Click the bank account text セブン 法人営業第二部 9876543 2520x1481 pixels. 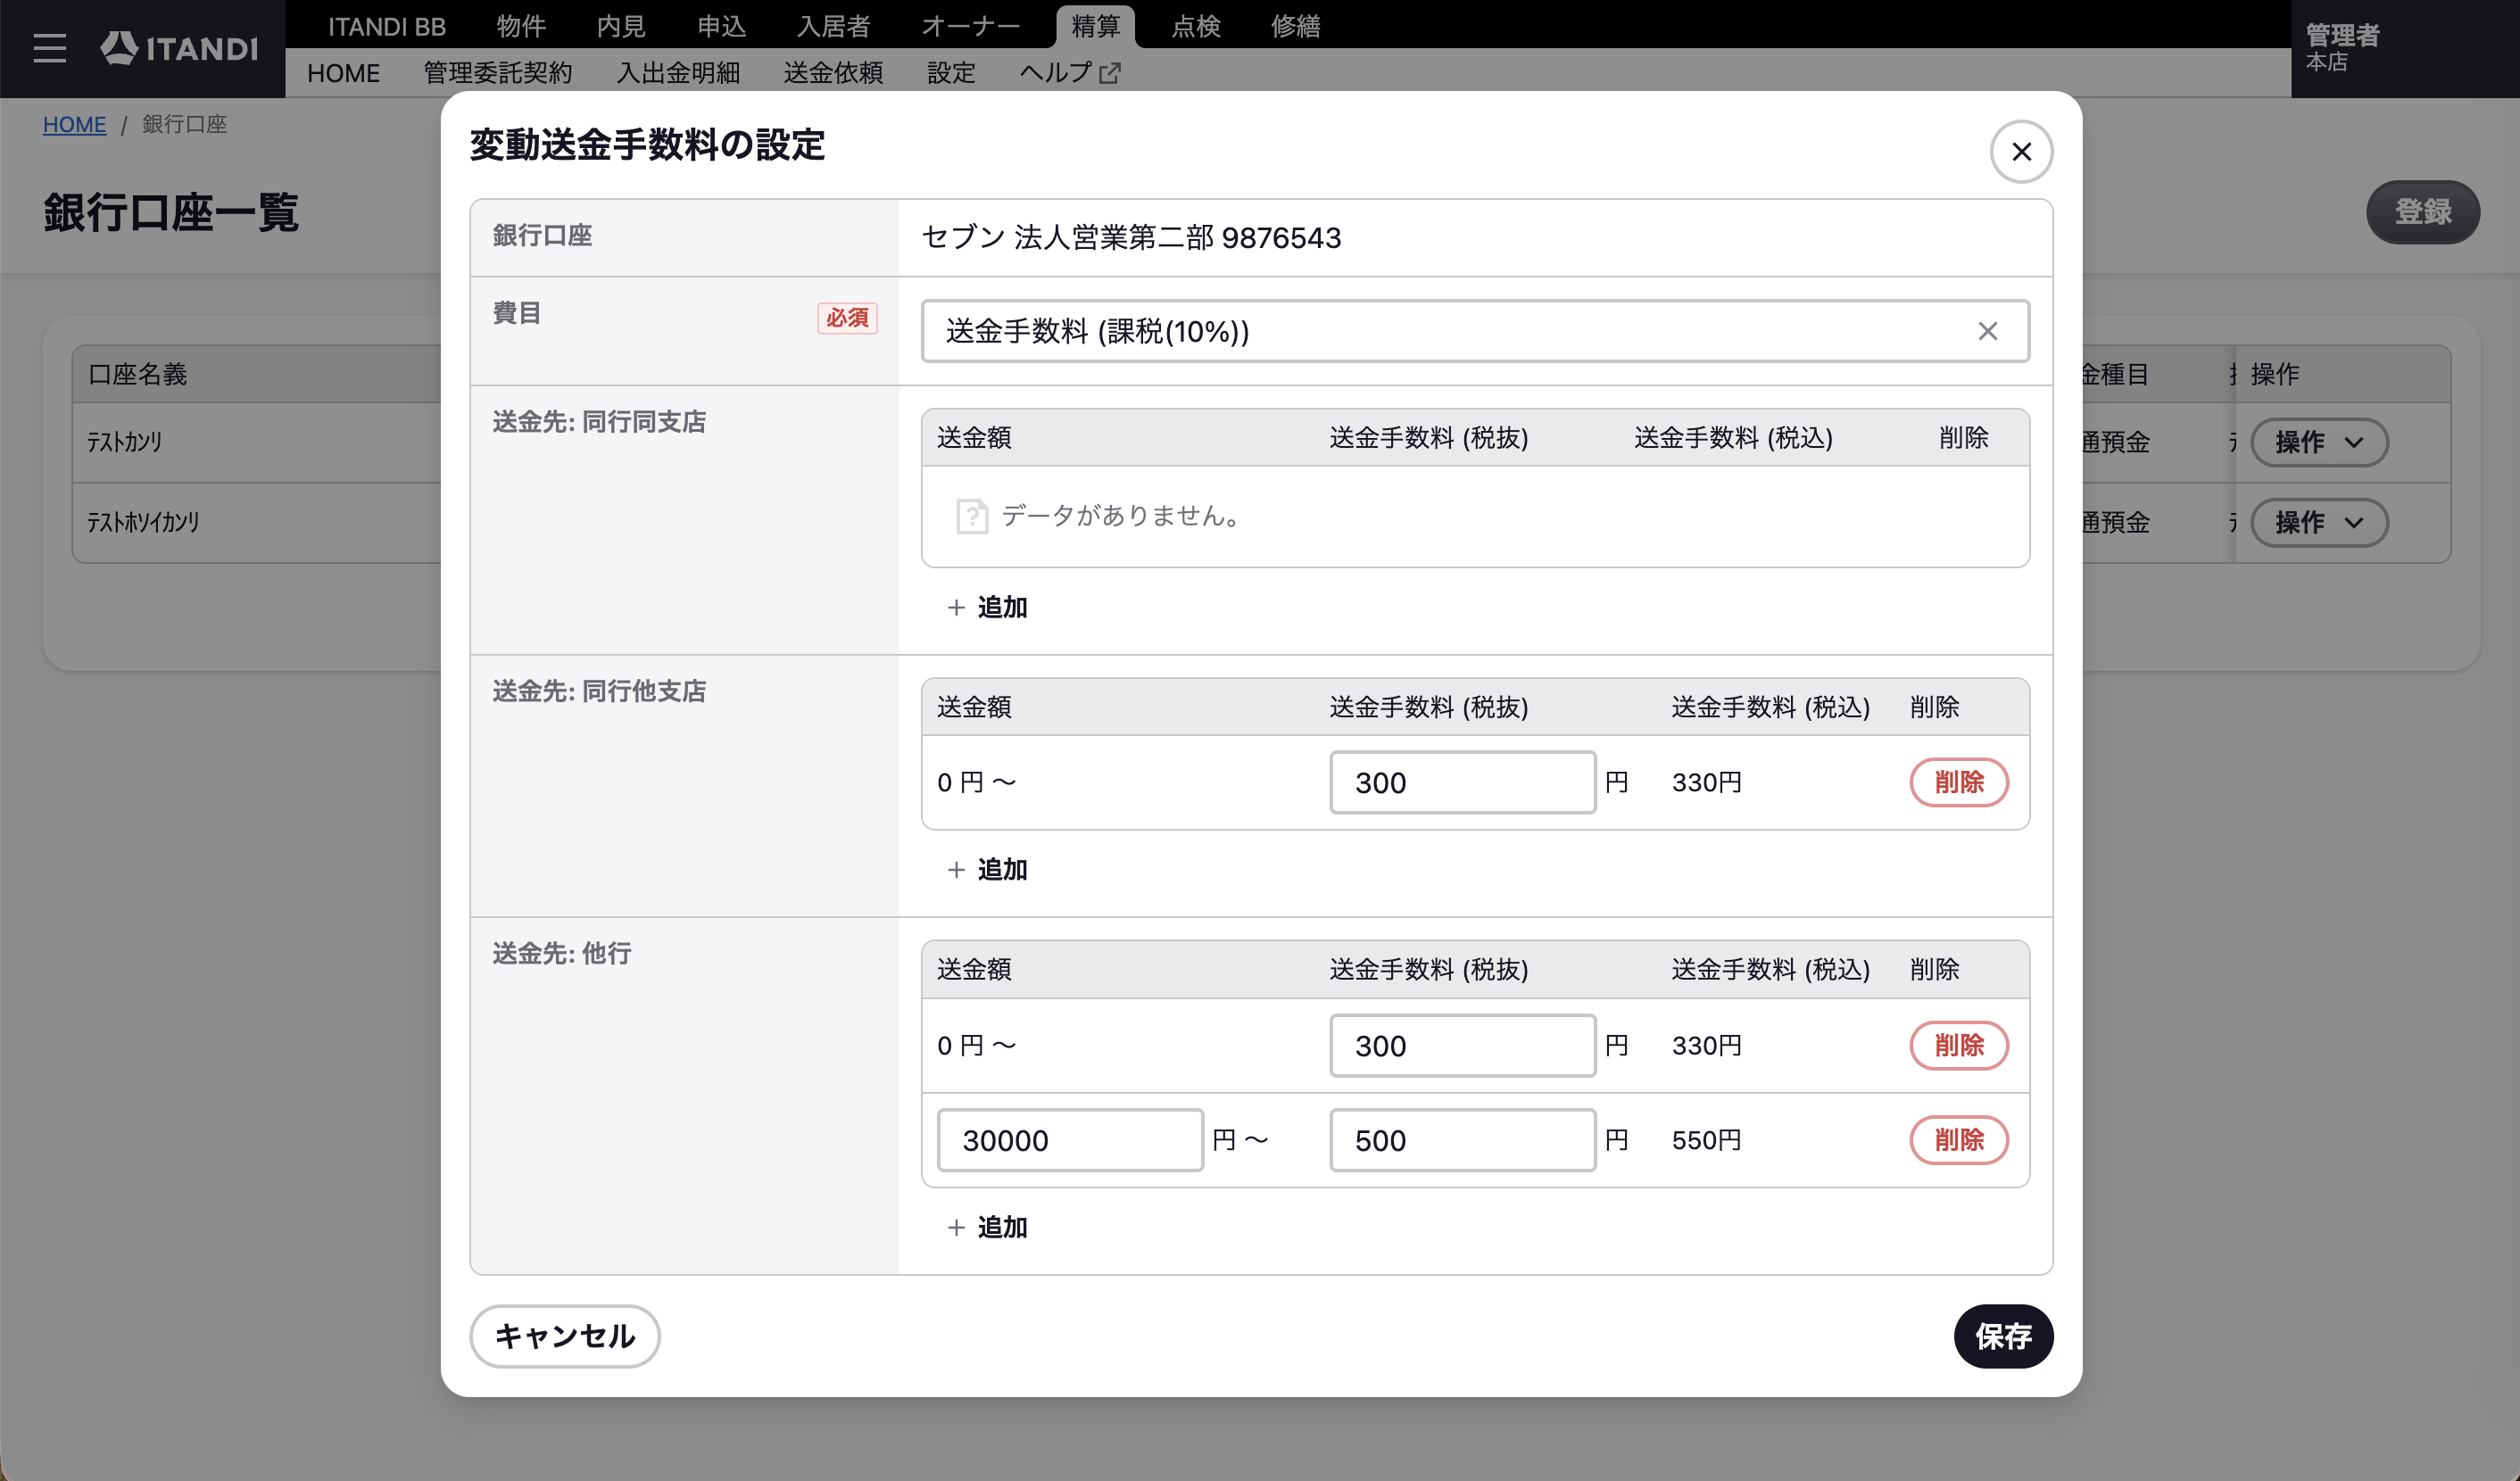[1131, 238]
